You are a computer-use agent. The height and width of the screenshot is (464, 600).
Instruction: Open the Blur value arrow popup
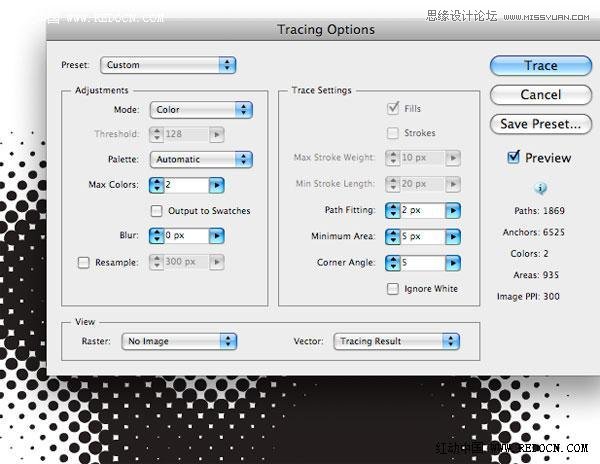[217, 236]
